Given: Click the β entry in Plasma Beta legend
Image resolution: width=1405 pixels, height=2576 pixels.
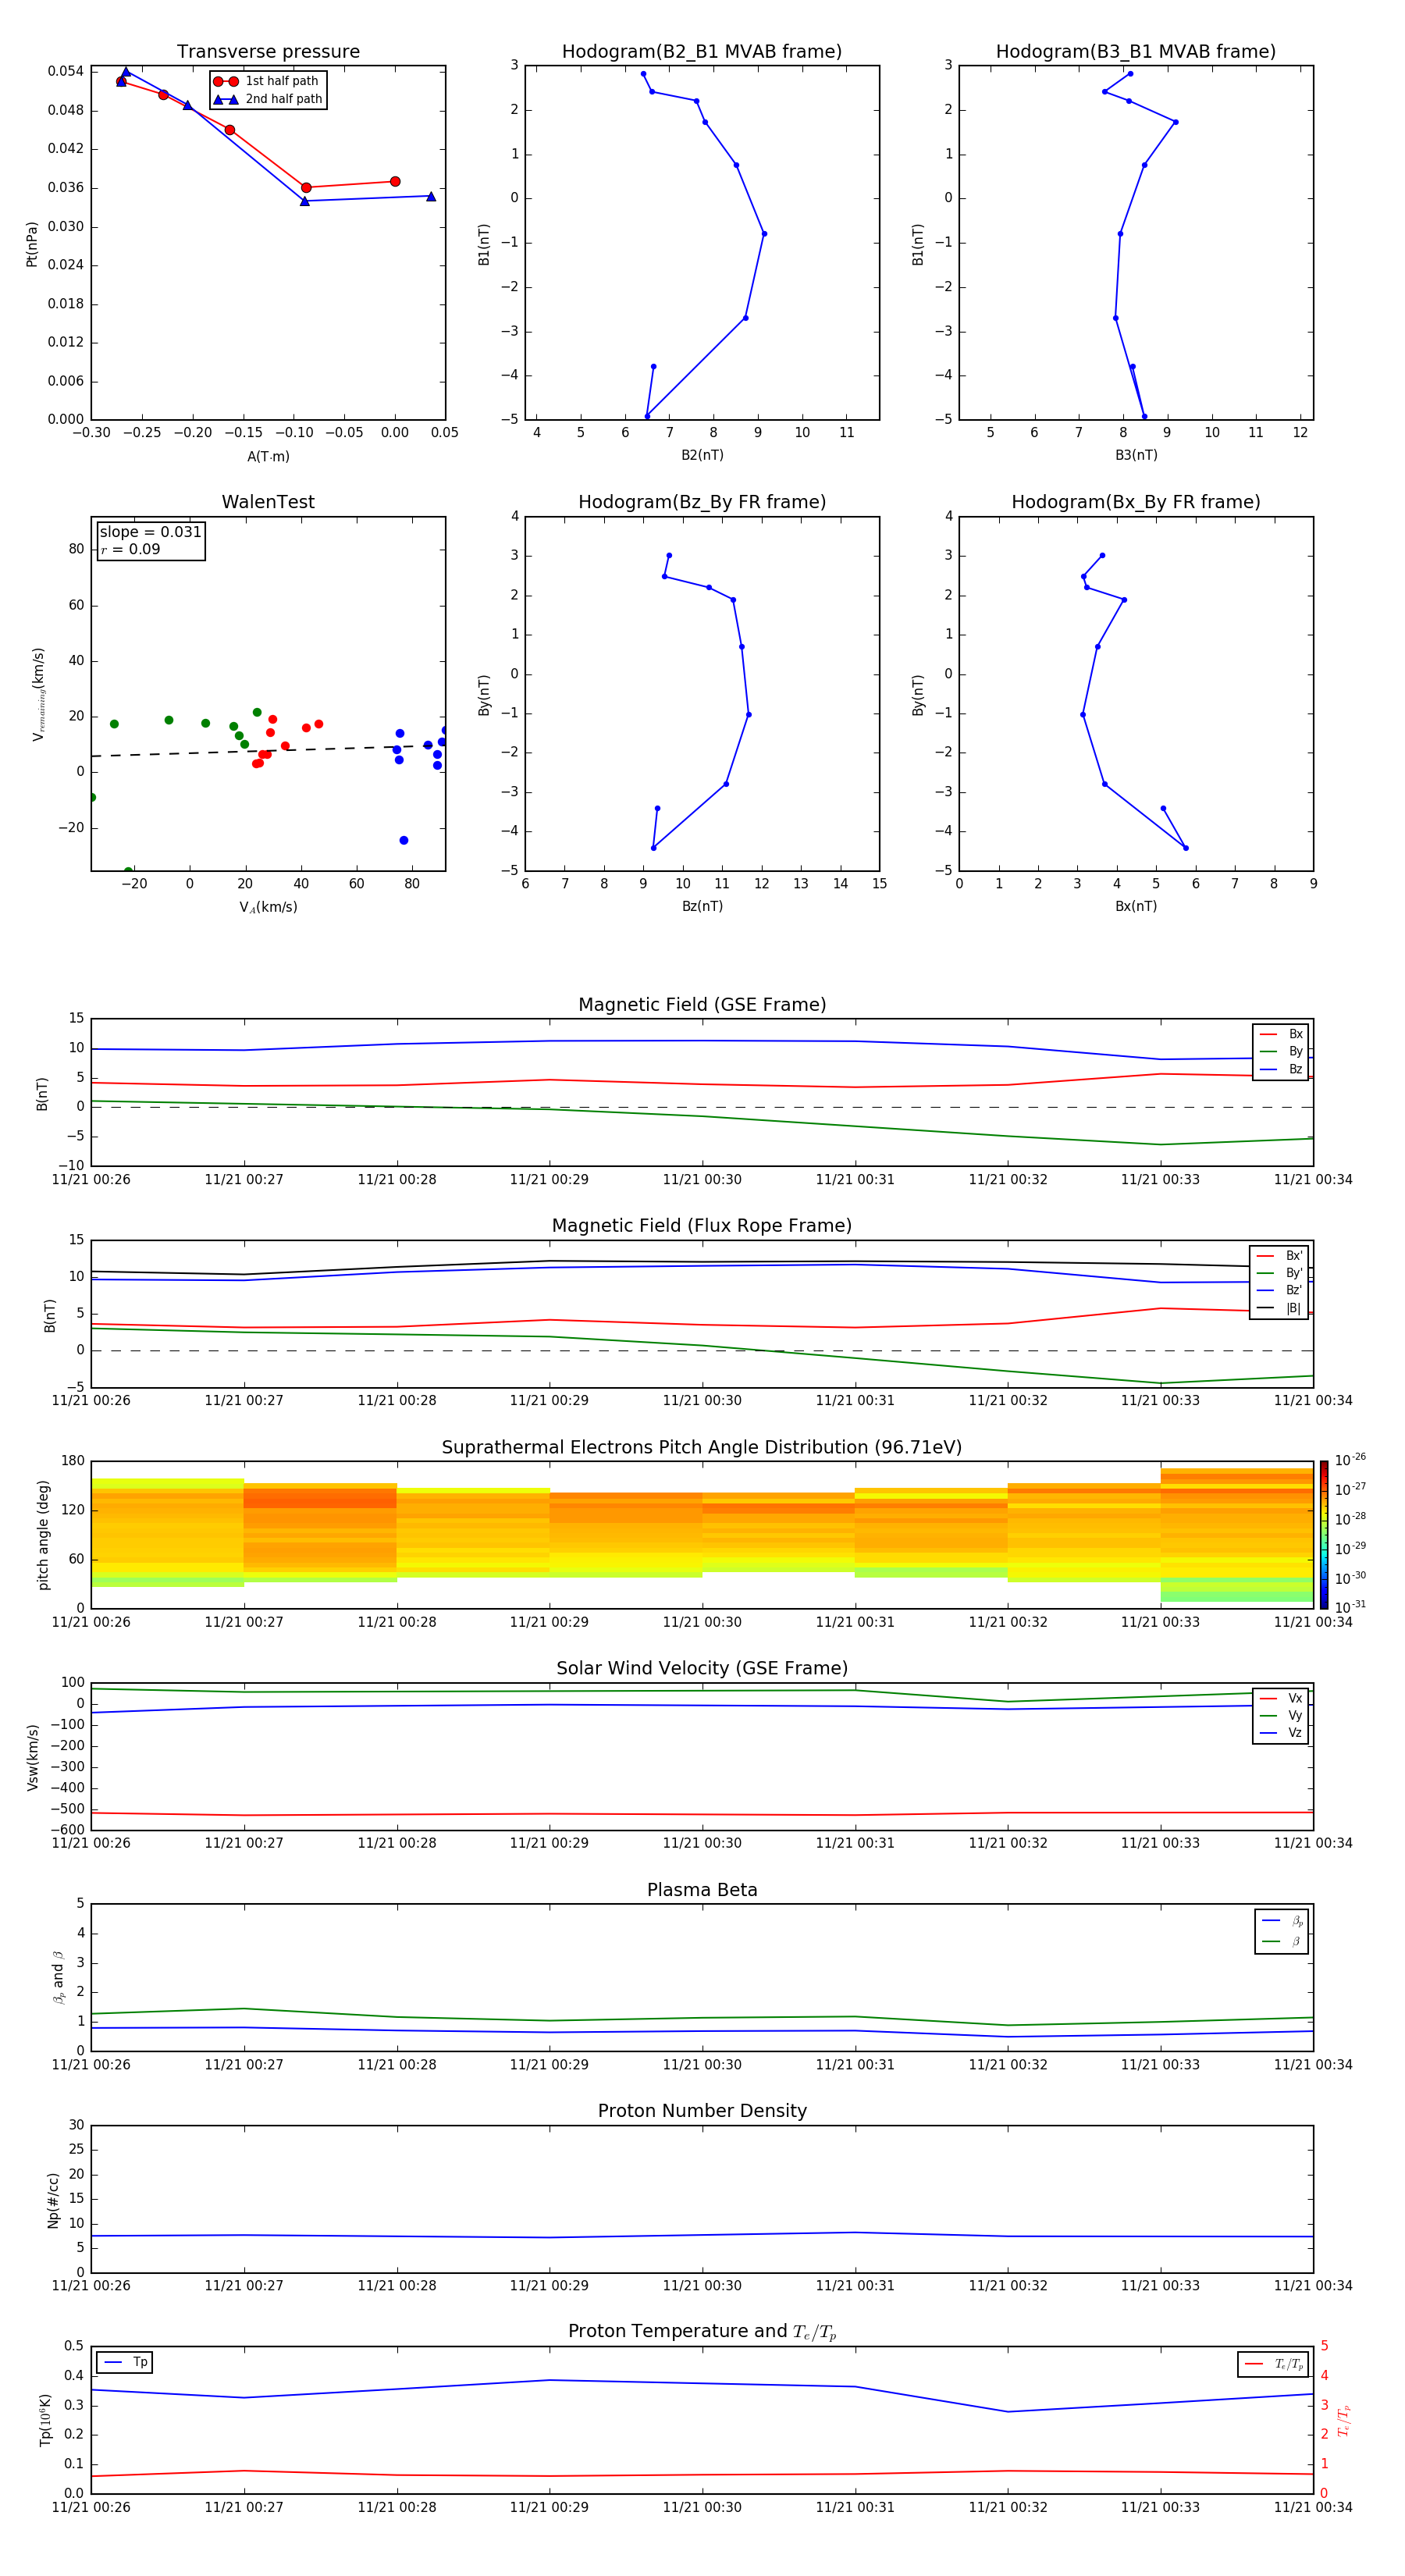Looking at the screenshot, I should (x=1282, y=1942).
